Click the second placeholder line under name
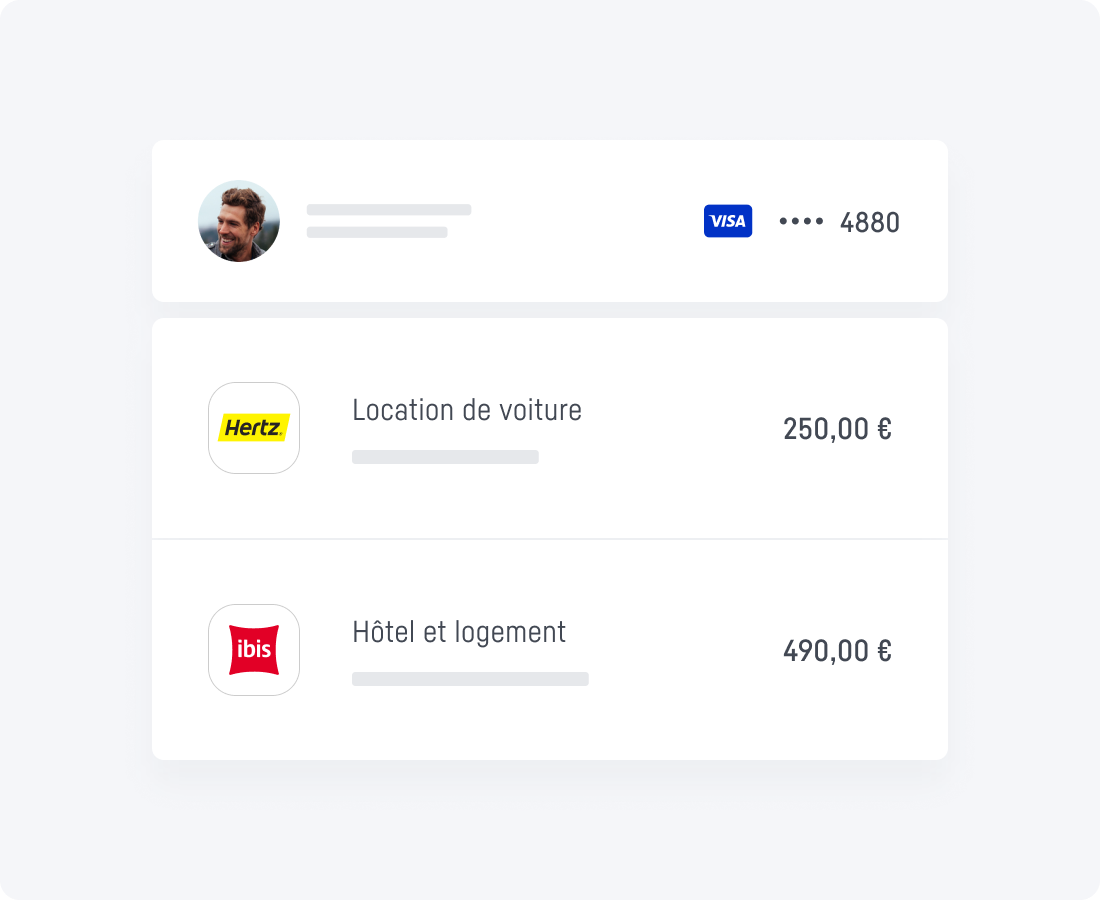Image resolution: width=1100 pixels, height=900 pixels. [377, 232]
